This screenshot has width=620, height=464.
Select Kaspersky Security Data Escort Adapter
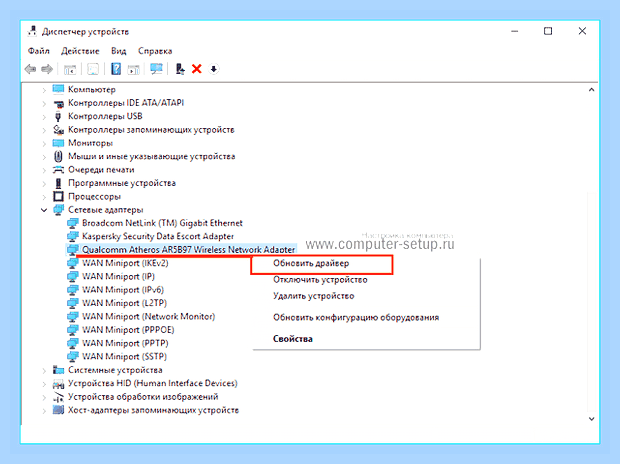click(x=158, y=237)
